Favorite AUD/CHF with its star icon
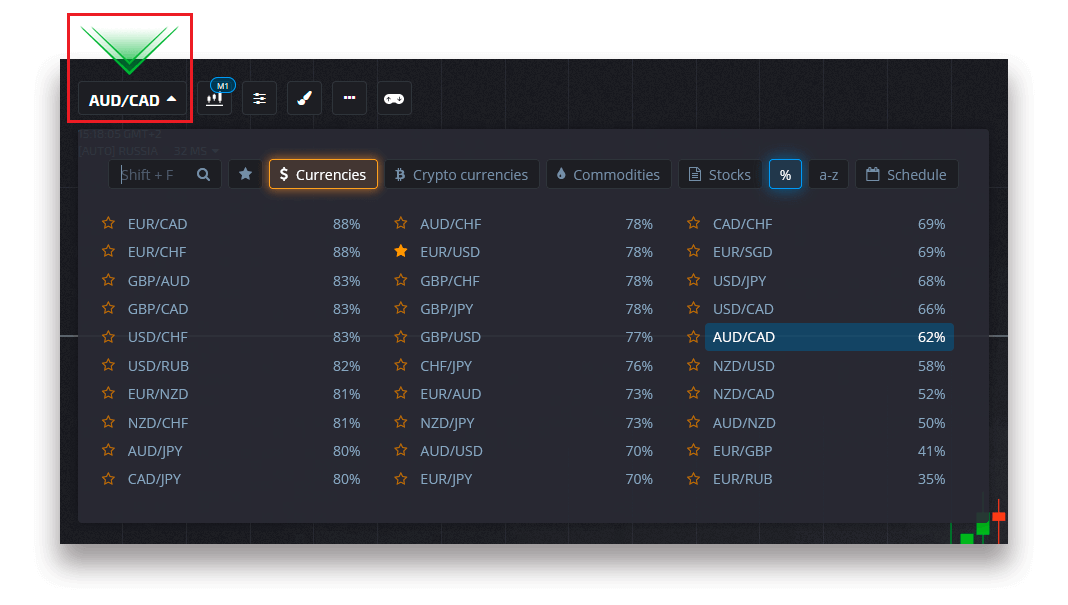The width and height of the screenshot is (1068, 605). pos(400,223)
